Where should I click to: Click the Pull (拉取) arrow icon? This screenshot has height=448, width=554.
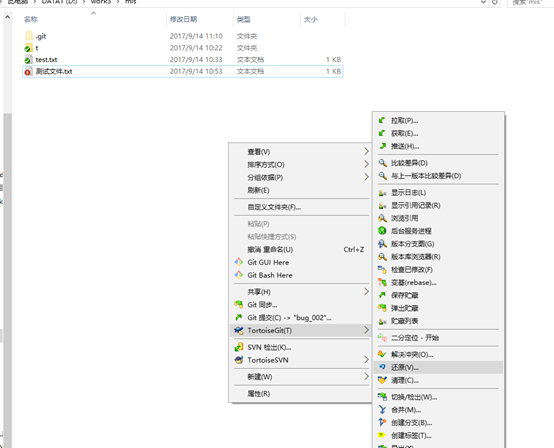(382, 120)
